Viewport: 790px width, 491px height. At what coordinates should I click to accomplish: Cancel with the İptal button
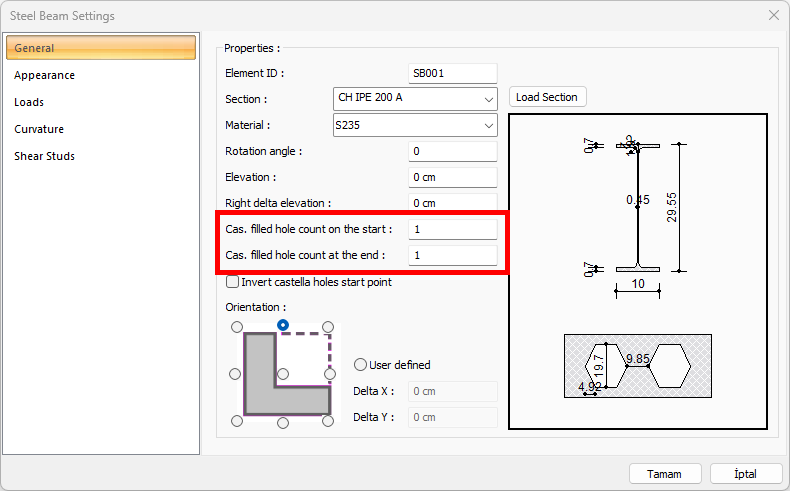point(745,474)
